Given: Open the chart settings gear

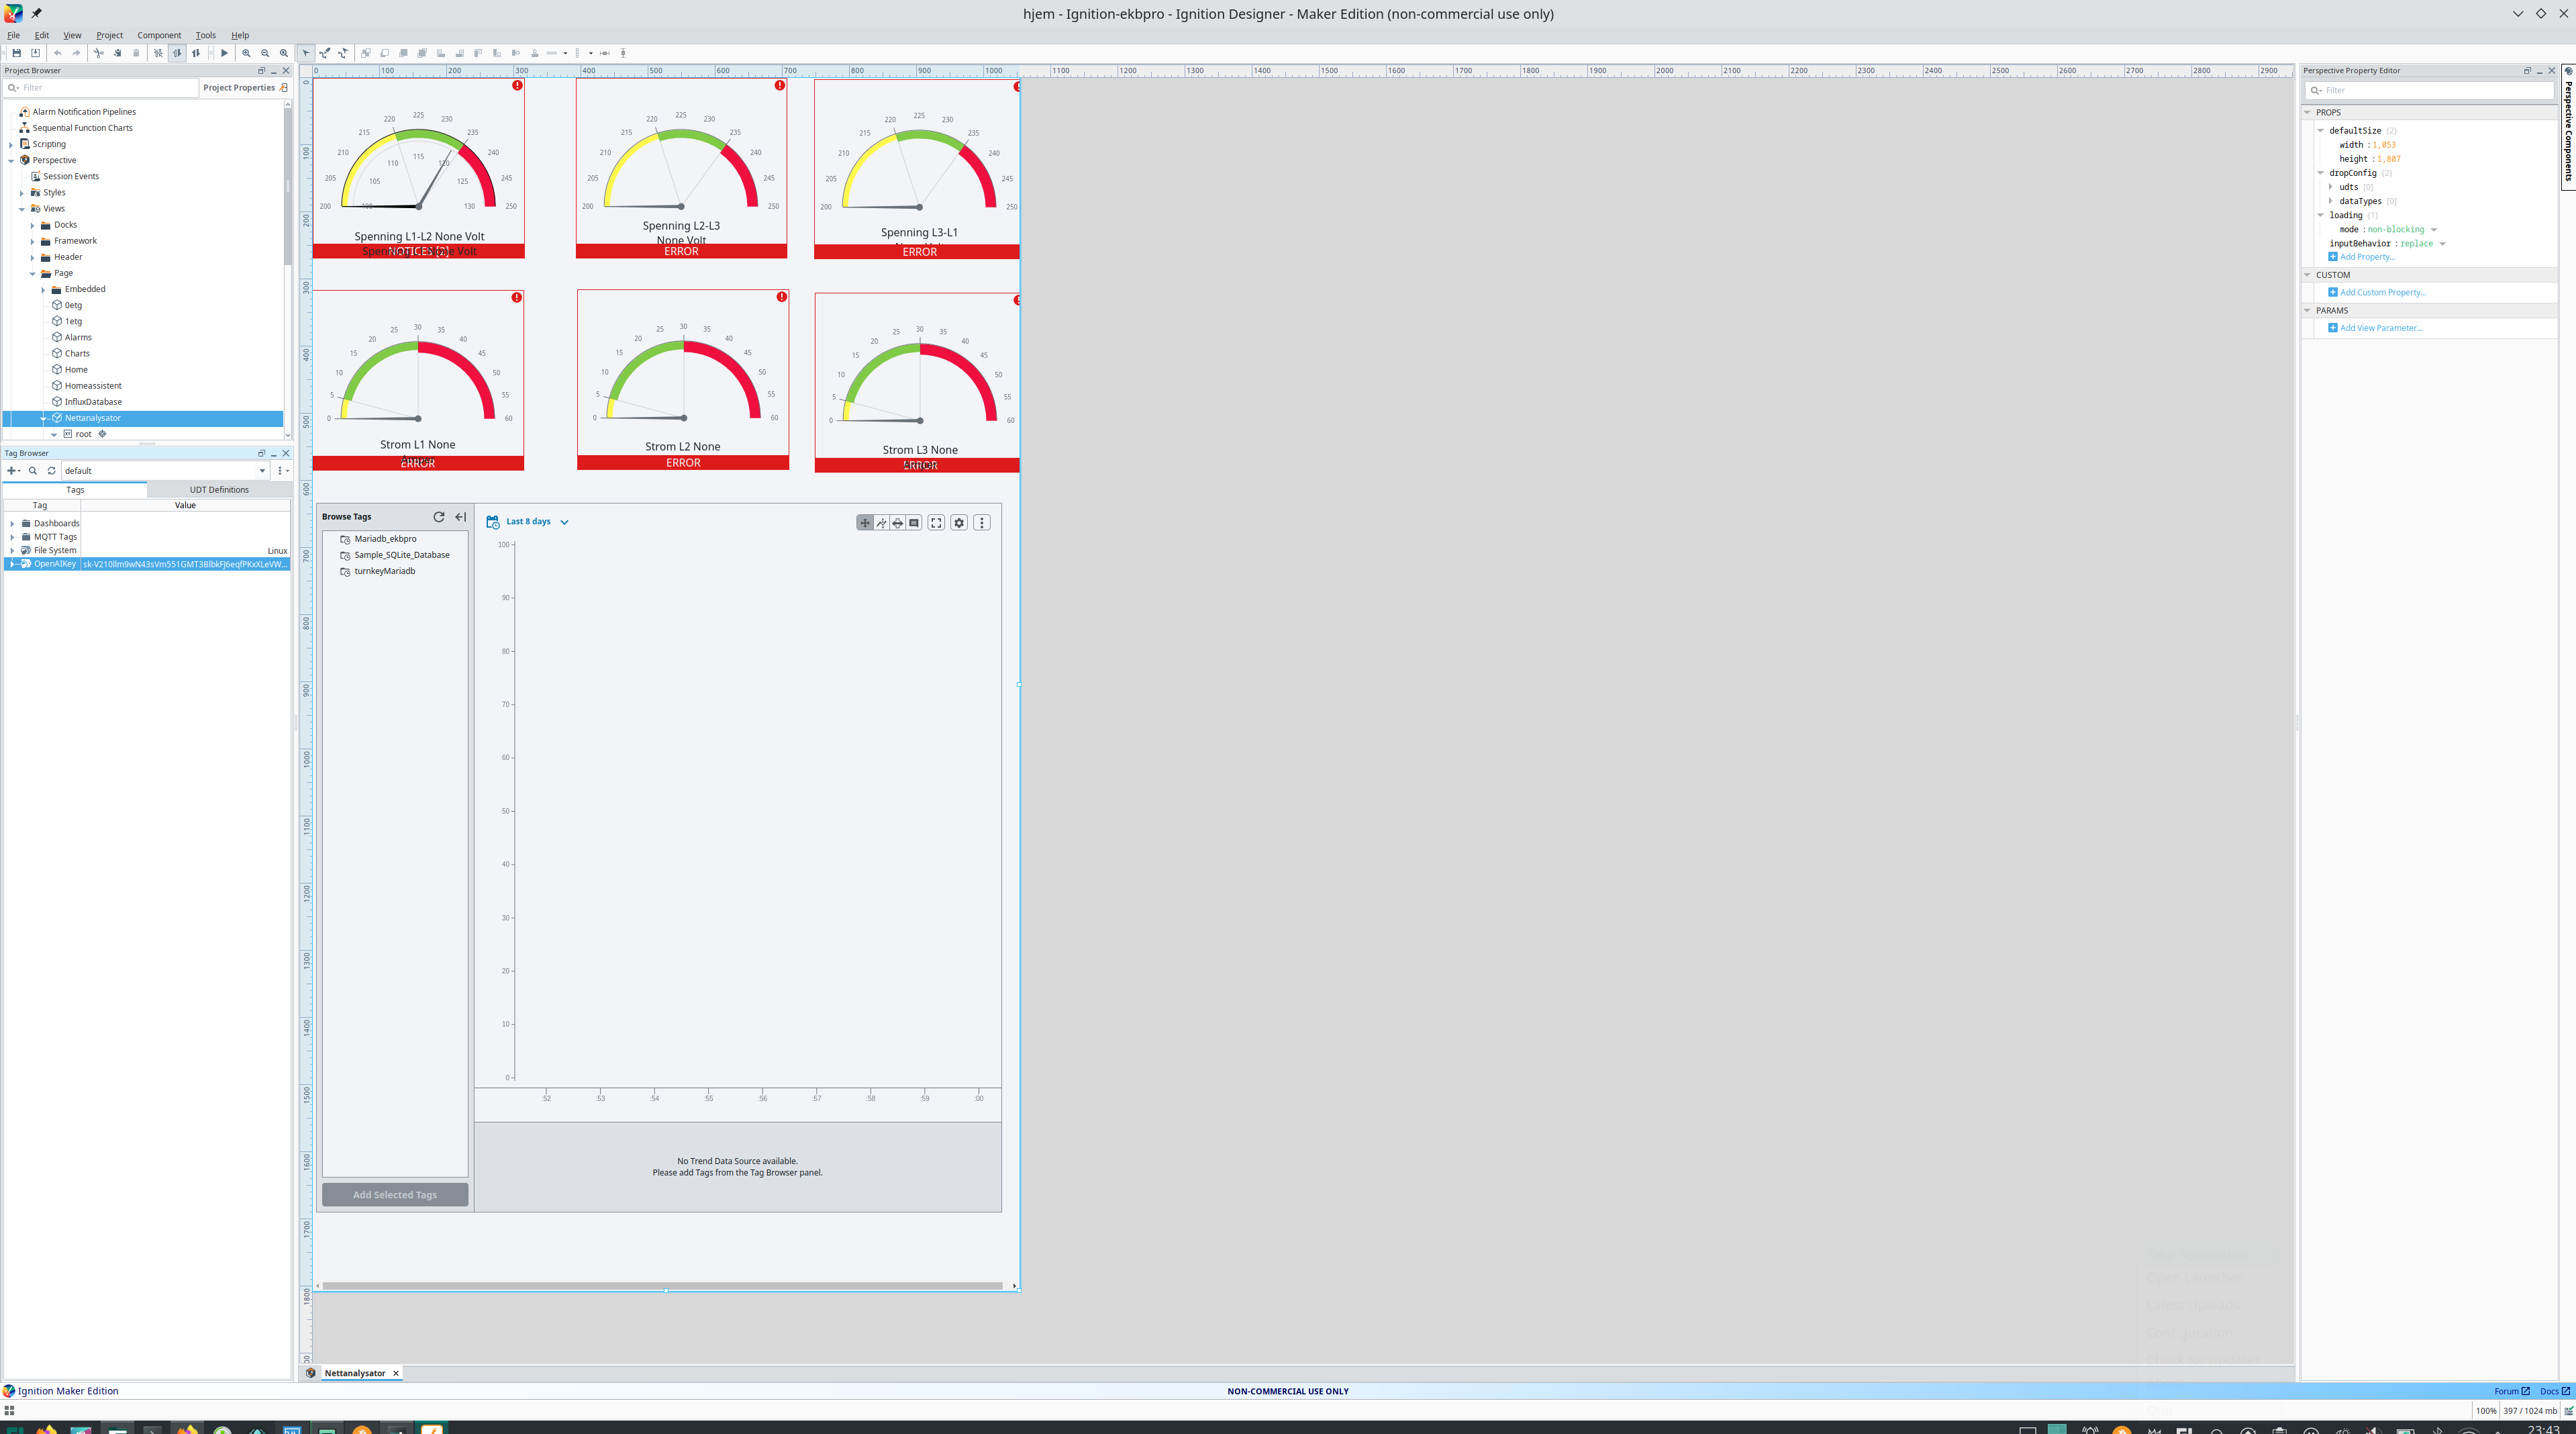Looking at the screenshot, I should pyautogui.click(x=958, y=522).
